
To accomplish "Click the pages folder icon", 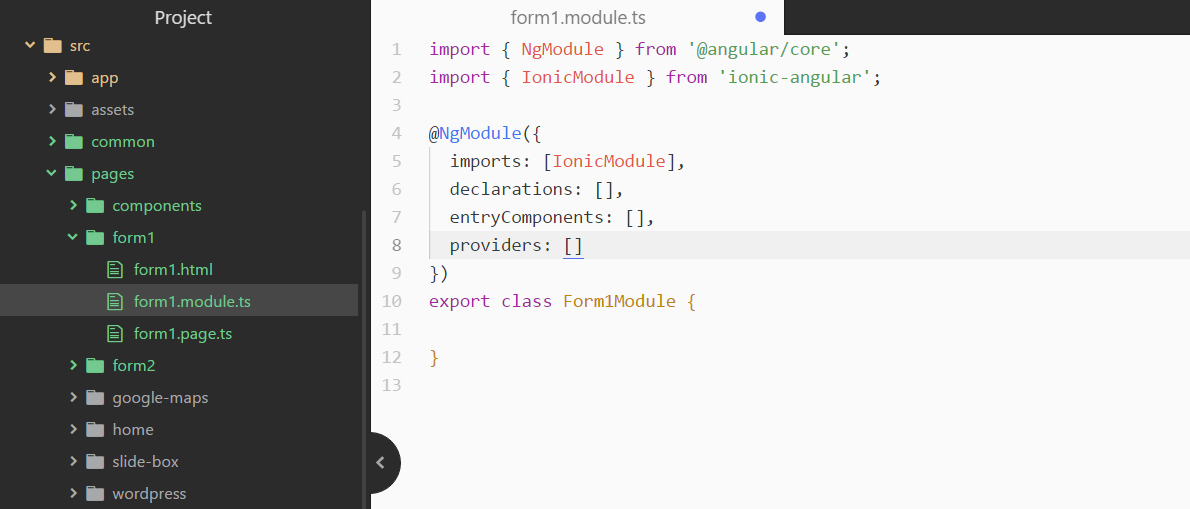I will point(74,174).
